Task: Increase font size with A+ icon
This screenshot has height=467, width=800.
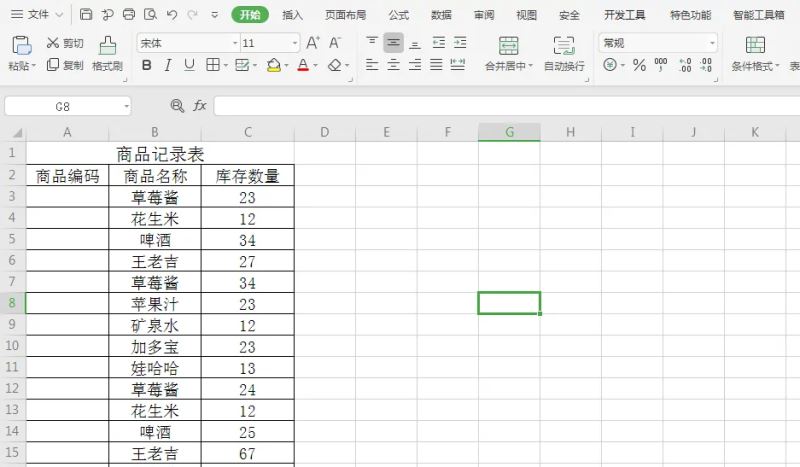Action: tap(313, 42)
